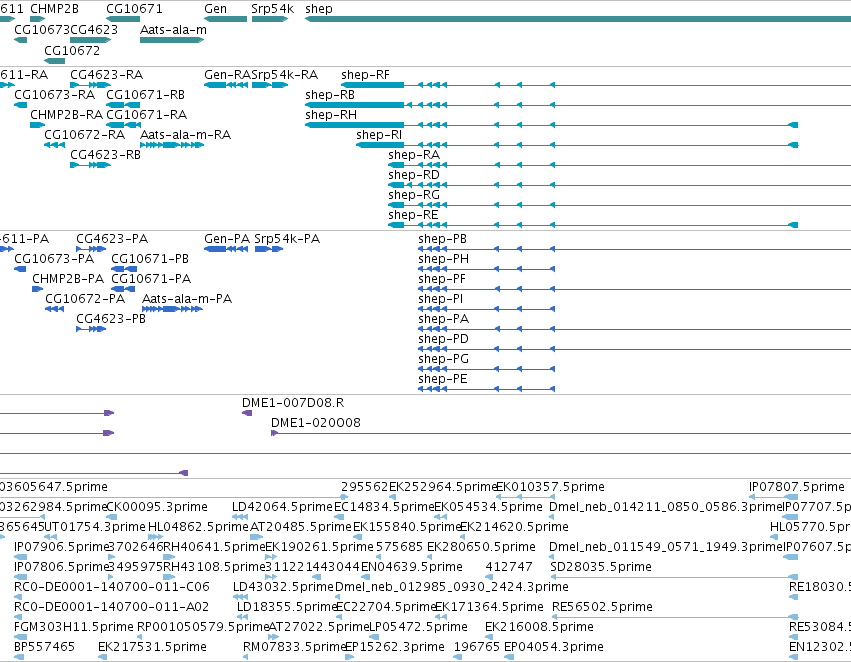Click the HL04862.5prime EST label
This screenshot has height=662, width=851.
(198, 527)
